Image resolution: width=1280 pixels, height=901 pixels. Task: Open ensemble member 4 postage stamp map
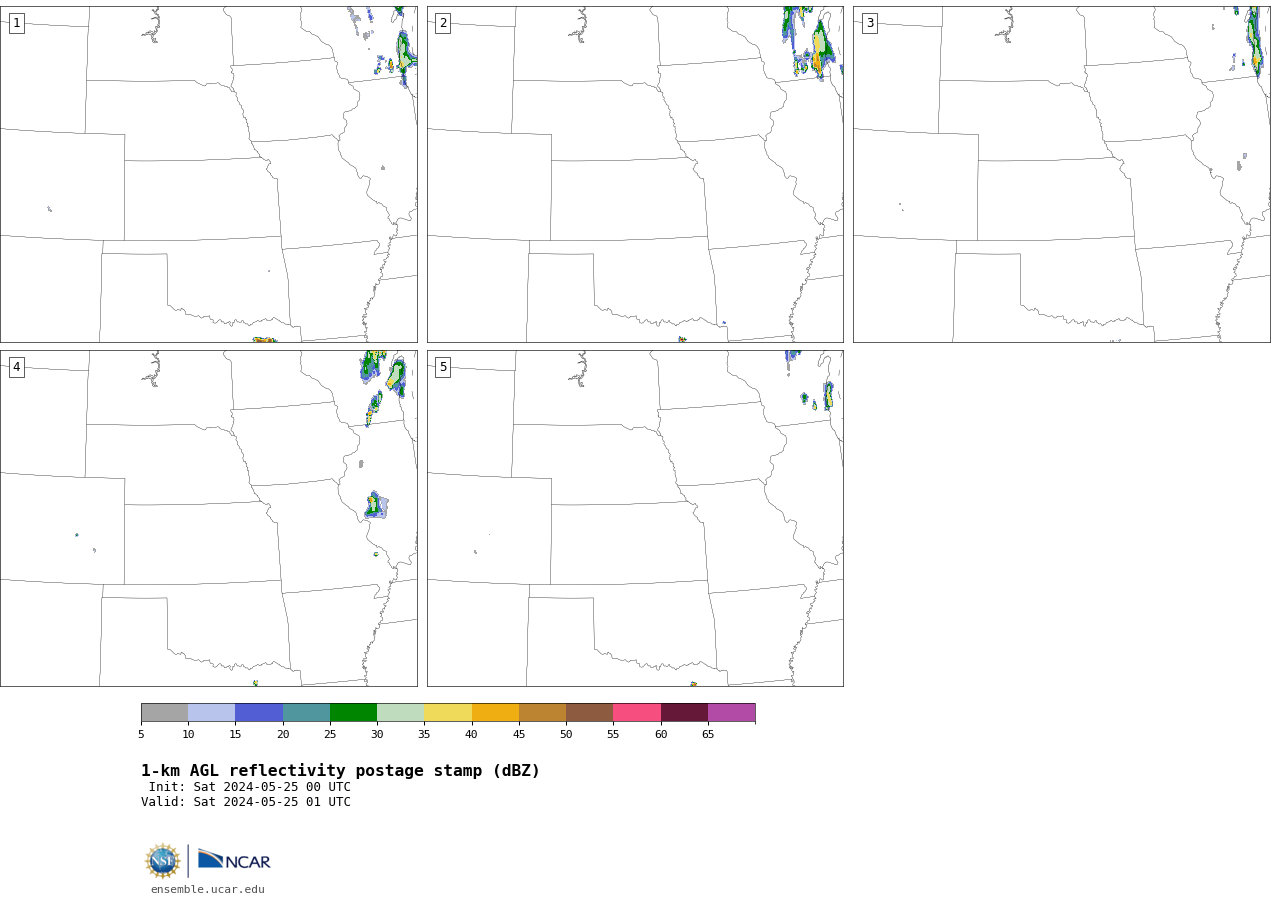208,518
